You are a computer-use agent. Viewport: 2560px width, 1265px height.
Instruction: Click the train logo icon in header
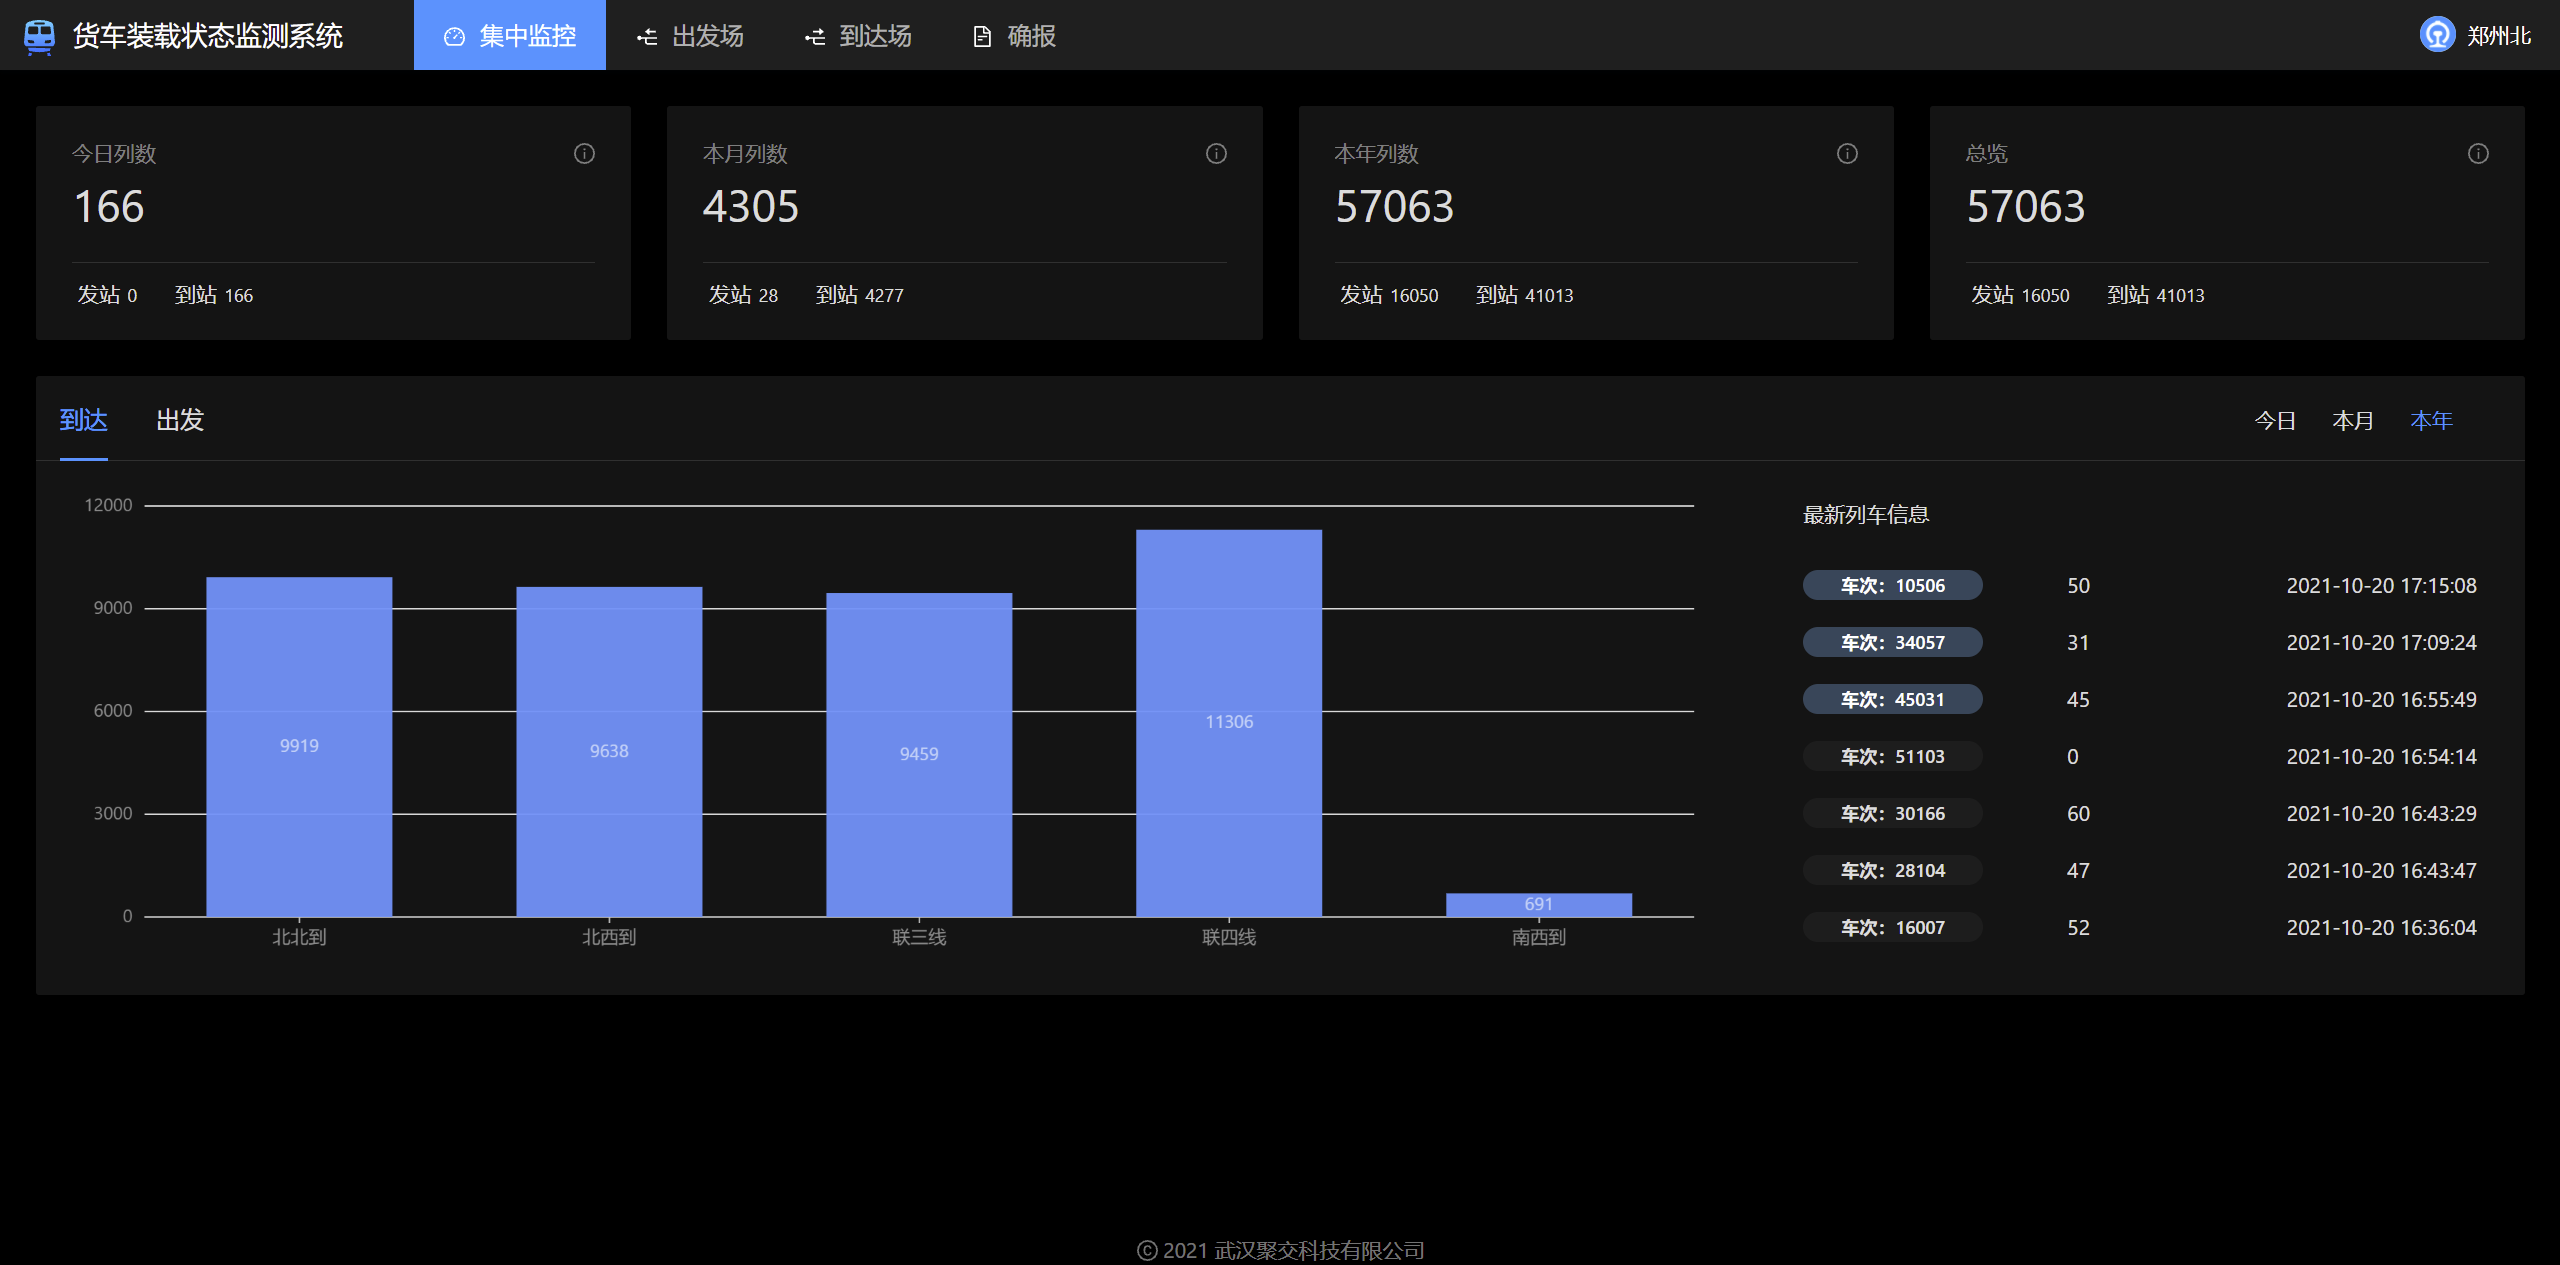click(39, 36)
